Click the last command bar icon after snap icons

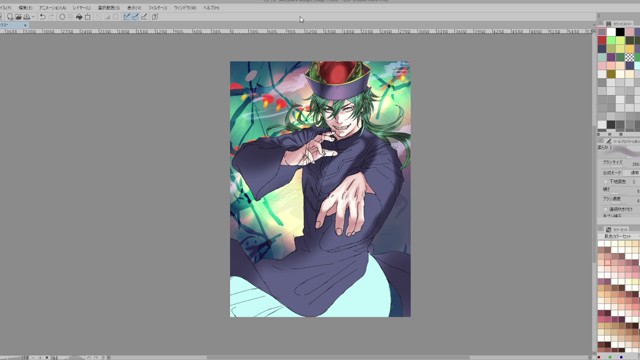(x=155, y=17)
